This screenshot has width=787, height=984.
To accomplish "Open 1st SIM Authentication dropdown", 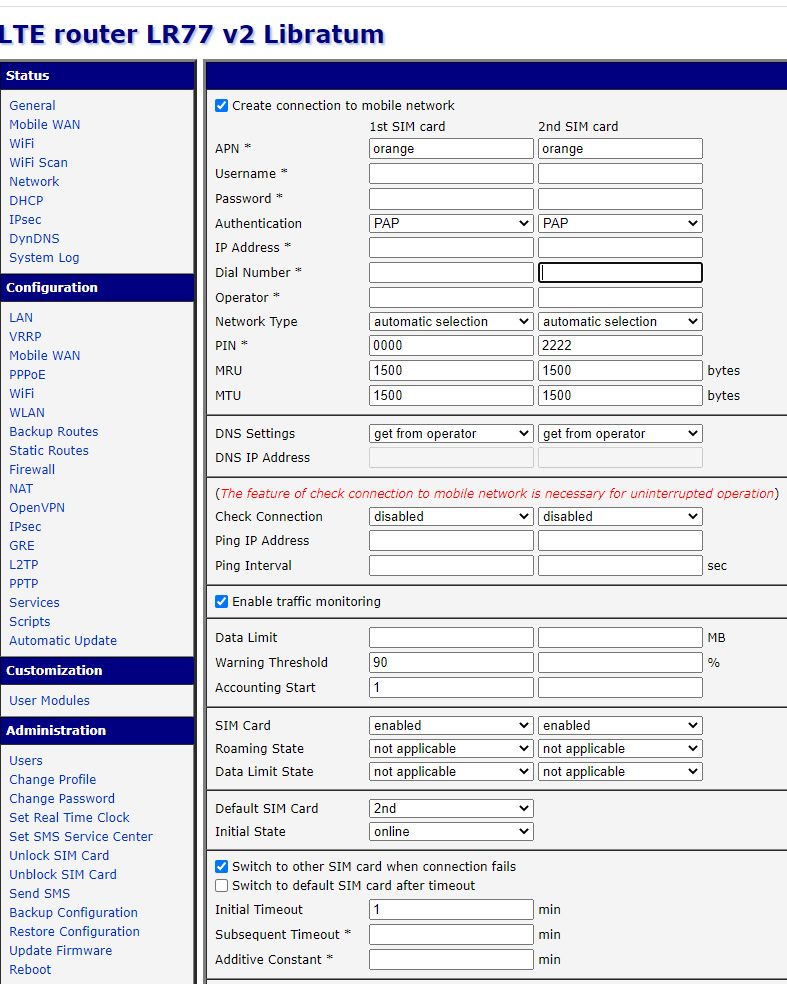I will pos(451,223).
